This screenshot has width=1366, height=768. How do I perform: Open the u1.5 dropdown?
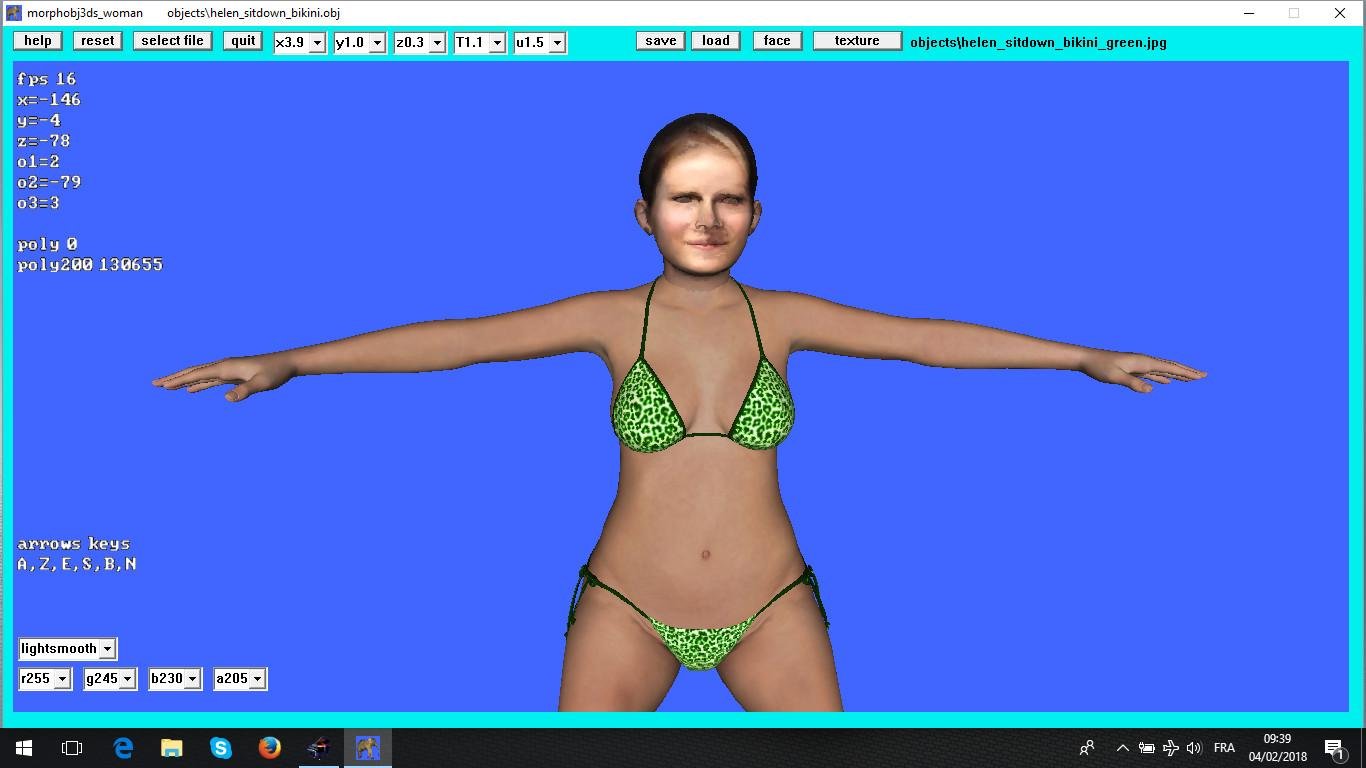pyautogui.click(x=540, y=42)
